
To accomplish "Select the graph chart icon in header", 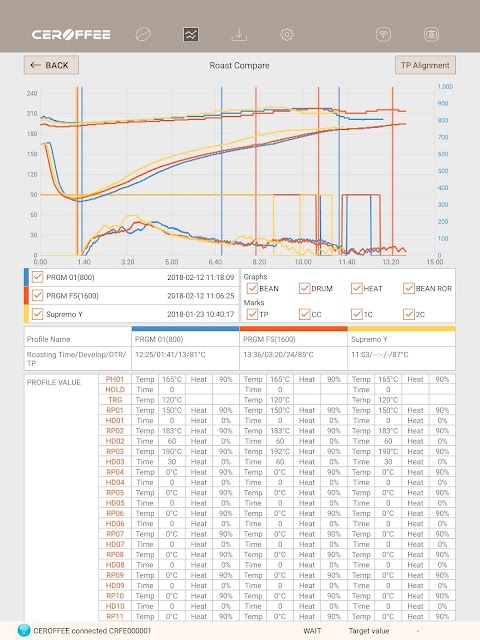I will (x=191, y=34).
